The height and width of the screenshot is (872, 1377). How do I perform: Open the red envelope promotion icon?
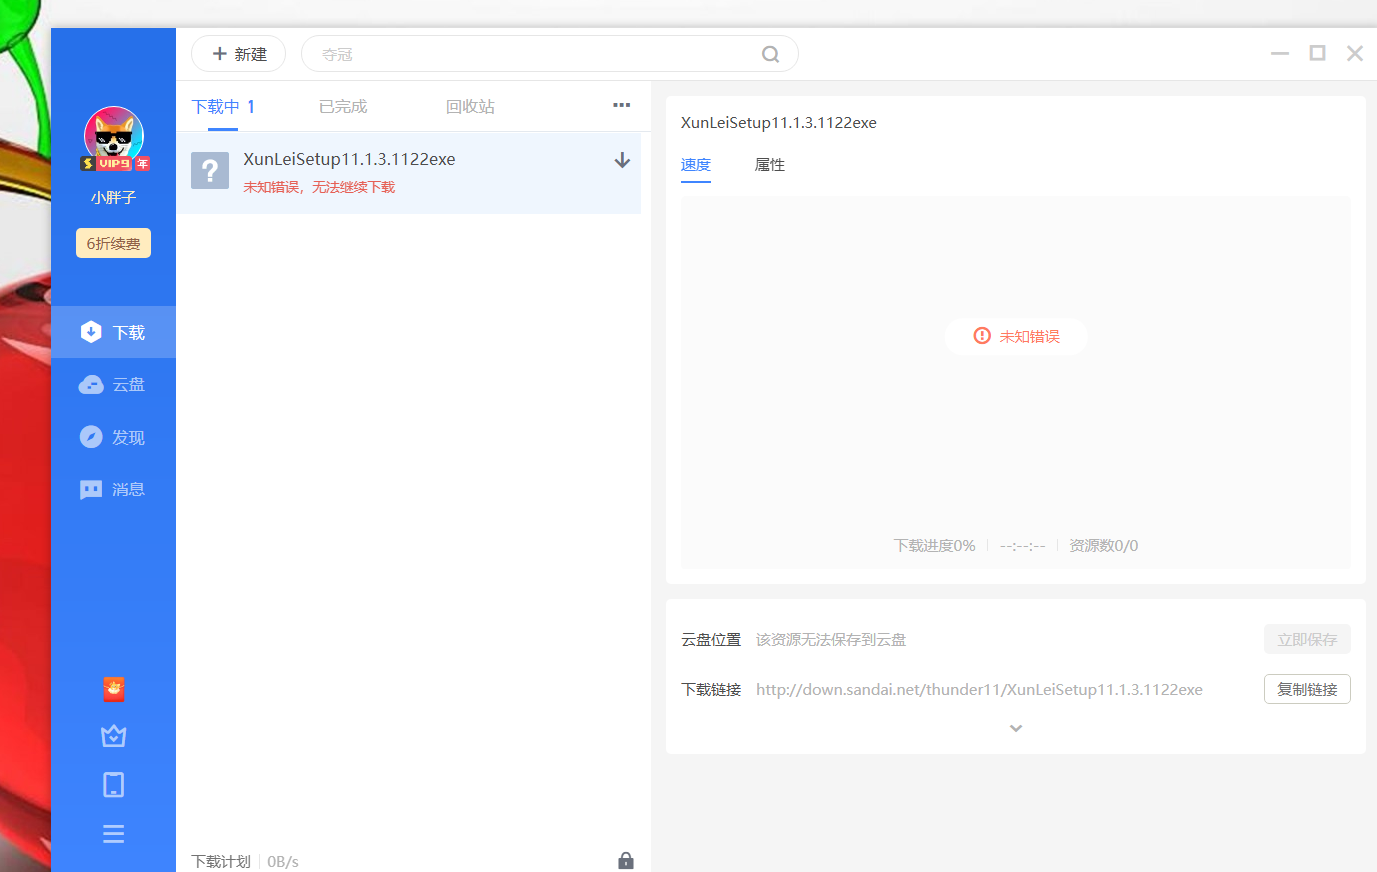(x=113, y=689)
